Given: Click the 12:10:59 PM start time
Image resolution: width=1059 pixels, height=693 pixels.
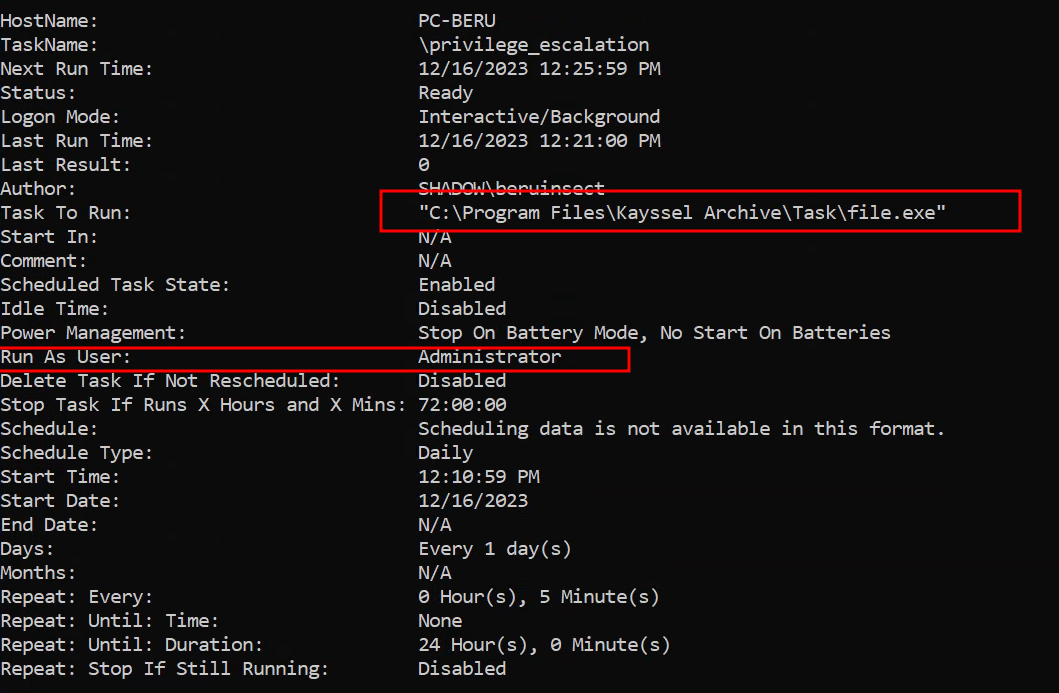Looking at the screenshot, I should coord(478,476).
